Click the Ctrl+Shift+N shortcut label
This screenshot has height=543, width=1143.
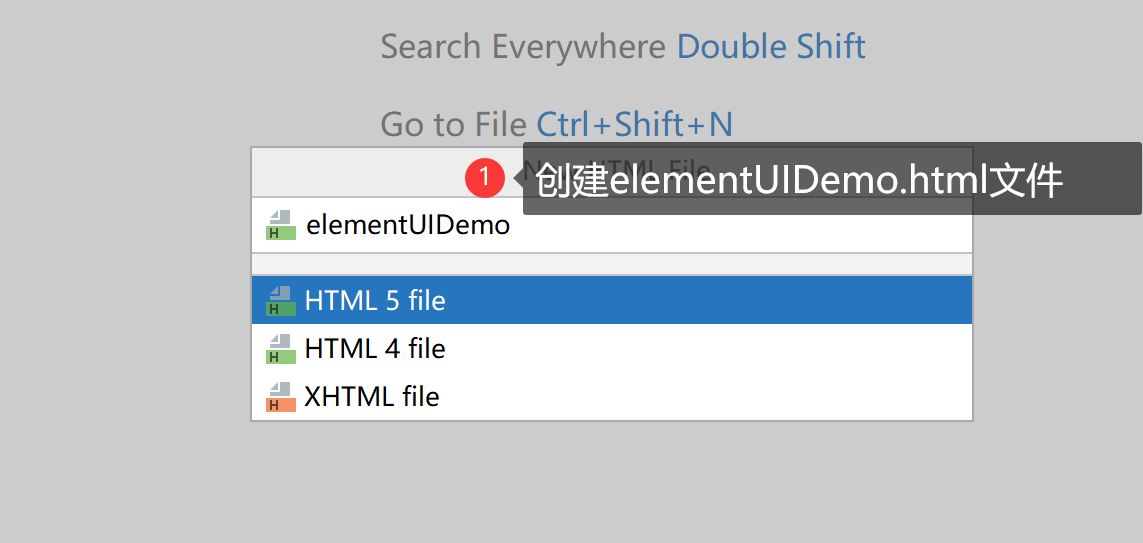pos(634,125)
